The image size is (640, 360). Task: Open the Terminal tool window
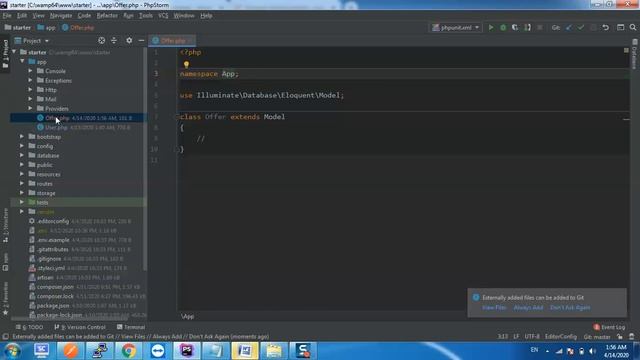coord(131,327)
